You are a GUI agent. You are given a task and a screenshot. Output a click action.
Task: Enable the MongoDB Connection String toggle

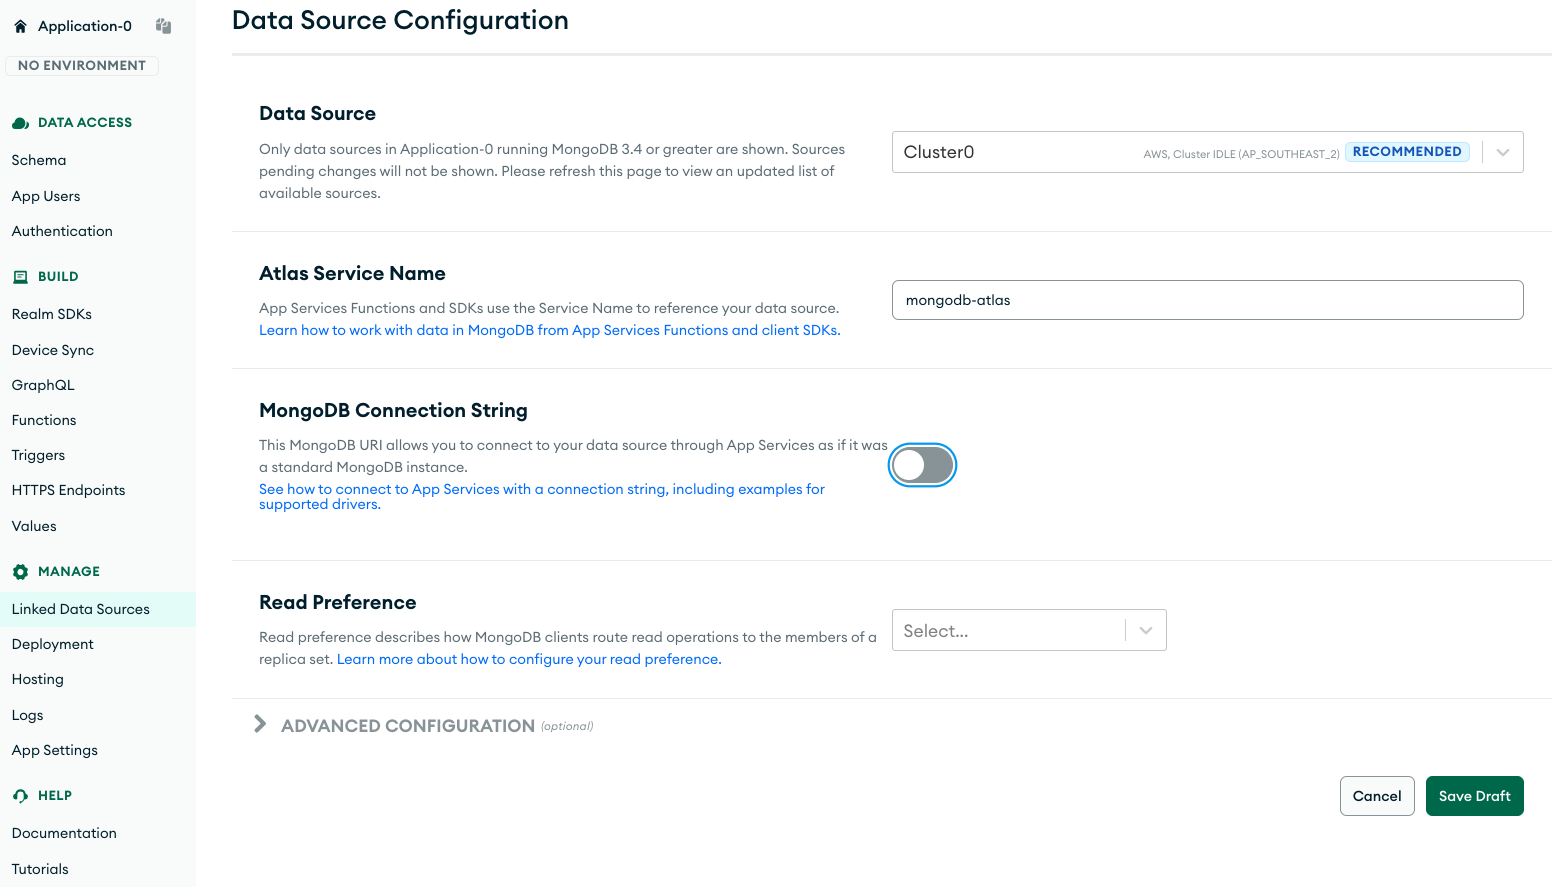(922, 465)
